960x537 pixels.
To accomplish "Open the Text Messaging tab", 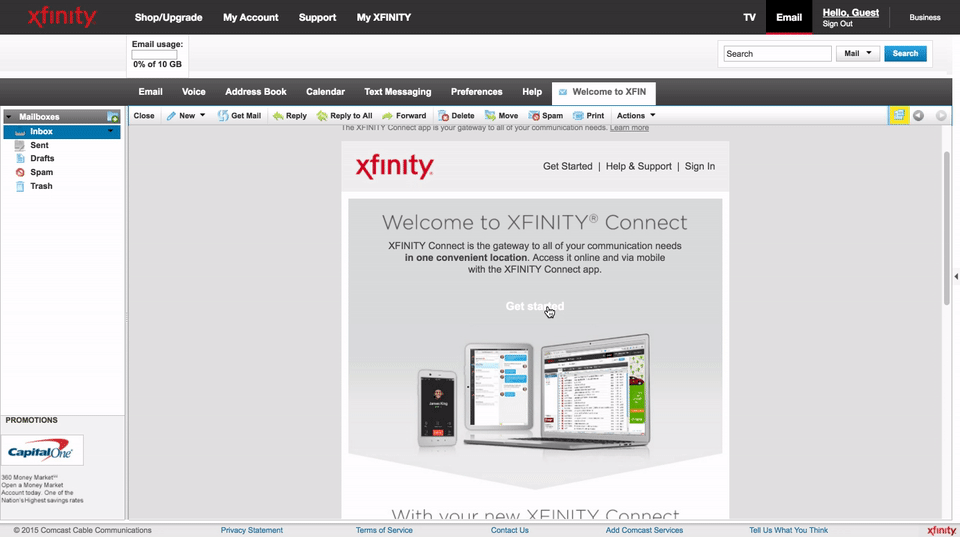I will tap(397, 92).
